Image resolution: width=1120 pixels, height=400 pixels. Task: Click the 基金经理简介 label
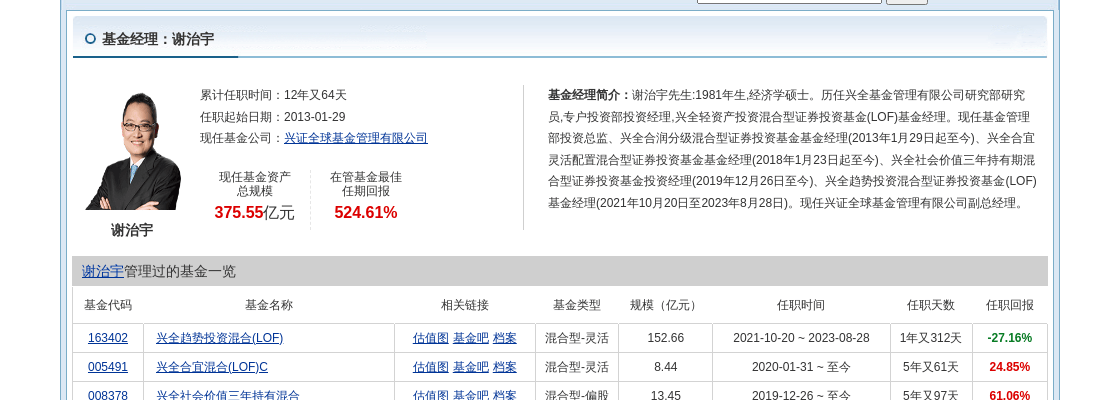click(589, 95)
